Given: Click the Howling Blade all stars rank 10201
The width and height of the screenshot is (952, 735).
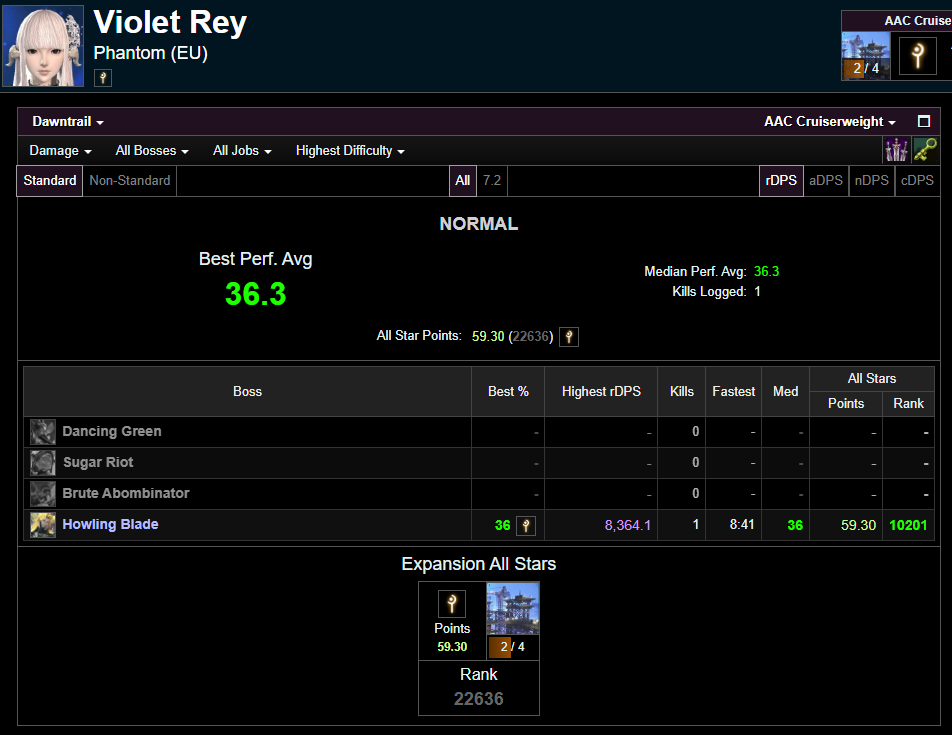Looking at the screenshot, I should pyautogui.click(x=908, y=526).
